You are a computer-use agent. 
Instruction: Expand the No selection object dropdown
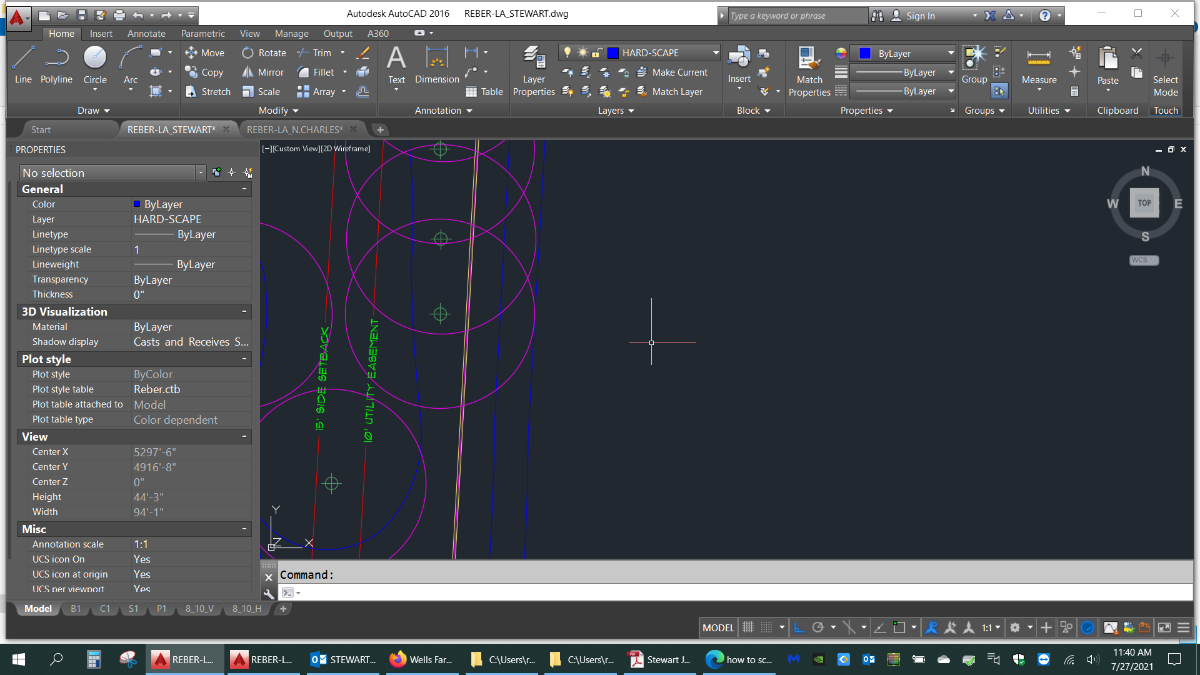(x=112, y=173)
